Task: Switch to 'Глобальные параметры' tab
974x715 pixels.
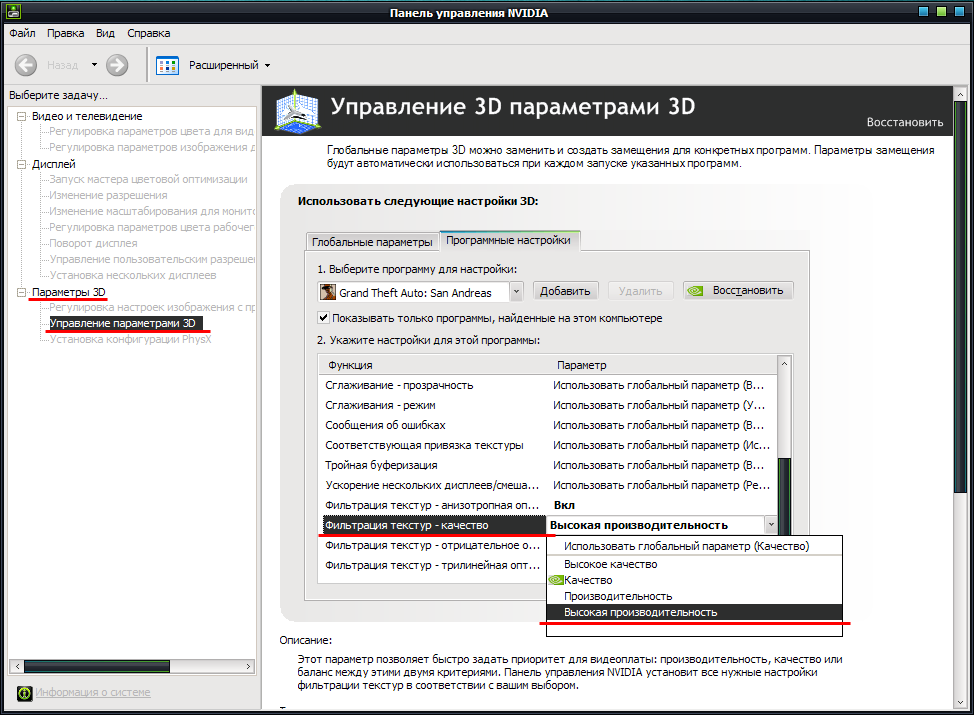Action: [x=372, y=242]
